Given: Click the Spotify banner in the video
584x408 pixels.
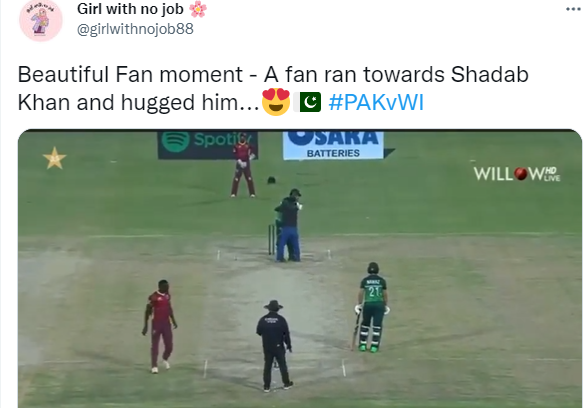Looking at the screenshot, I should [x=207, y=145].
